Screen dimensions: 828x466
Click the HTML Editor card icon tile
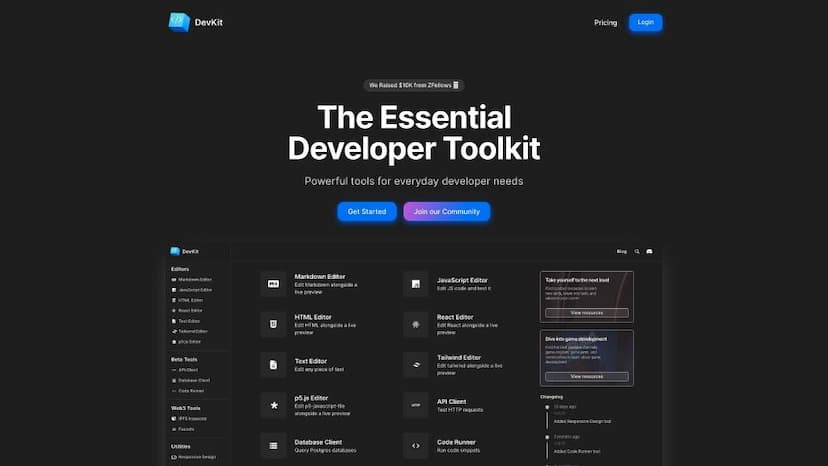(x=274, y=324)
